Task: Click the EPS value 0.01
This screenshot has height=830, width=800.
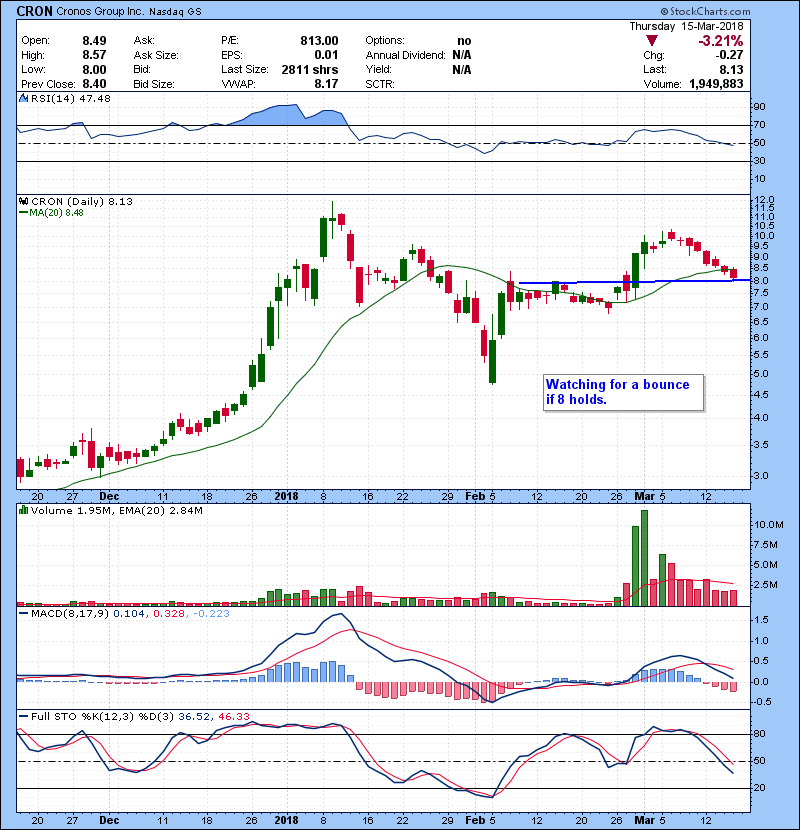Action: click(326, 55)
